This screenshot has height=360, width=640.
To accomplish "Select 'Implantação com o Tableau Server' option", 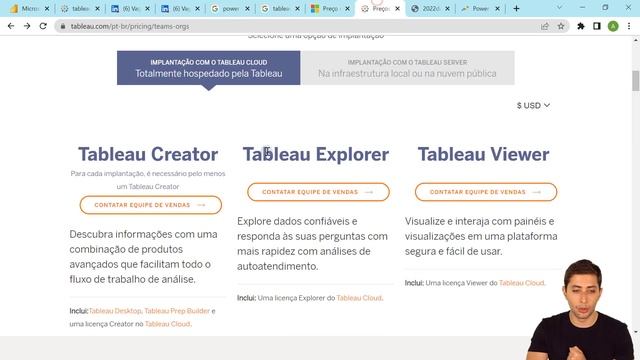I will tap(407, 68).
